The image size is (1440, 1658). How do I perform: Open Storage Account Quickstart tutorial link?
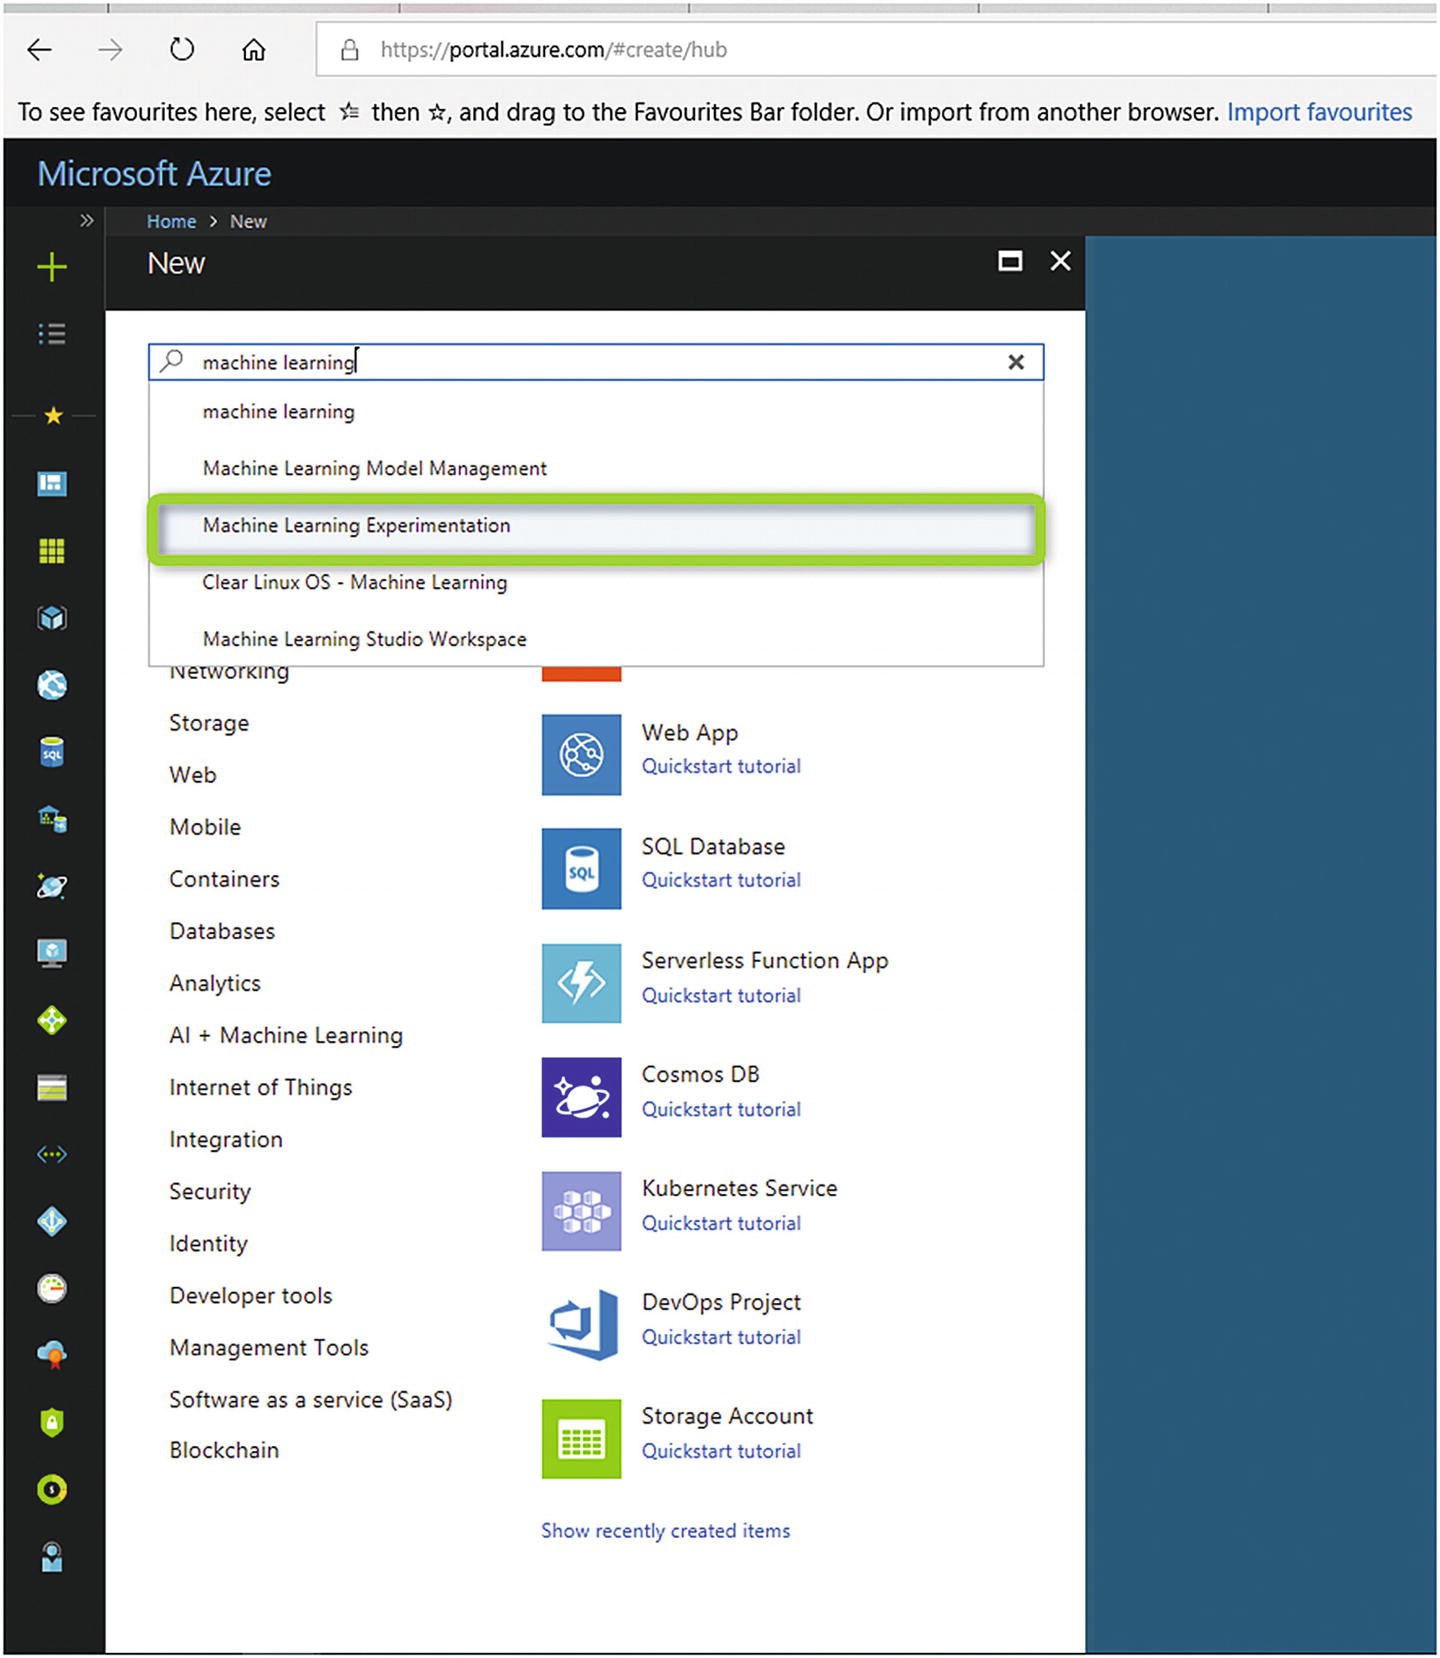point(721,1452)
